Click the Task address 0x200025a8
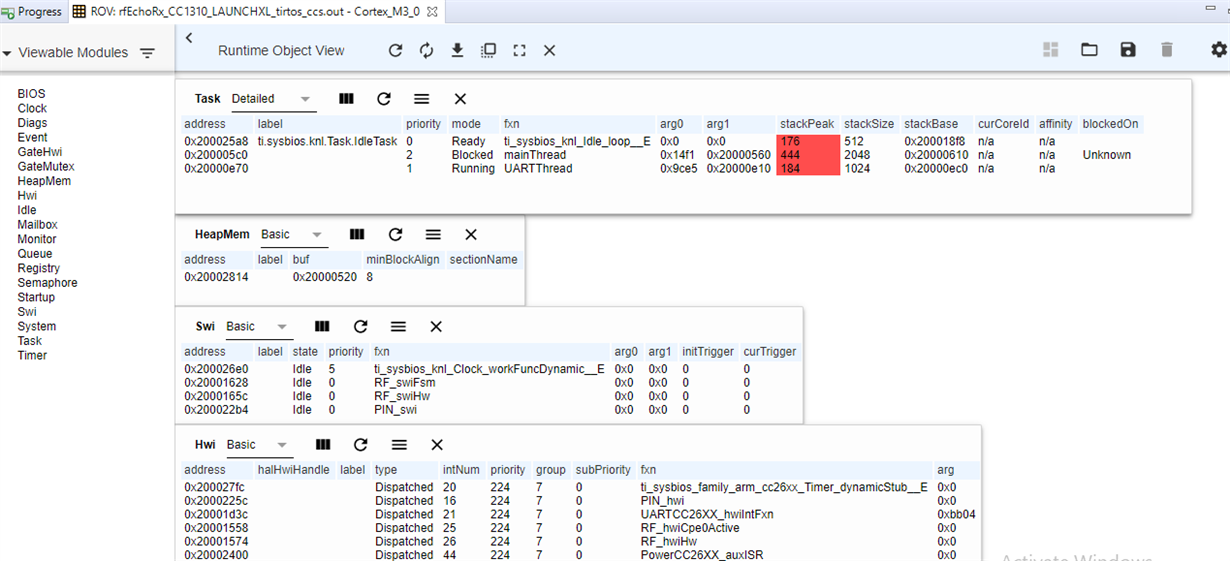This screenshot has height=561, width=1230. click(216, 141)
